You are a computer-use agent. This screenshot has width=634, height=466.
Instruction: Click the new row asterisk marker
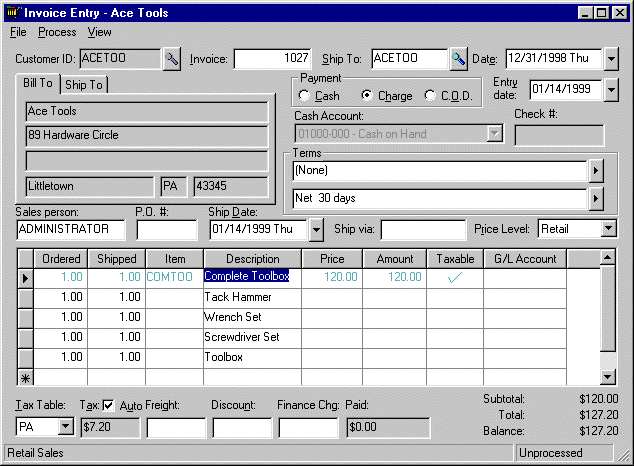[25, 377]
